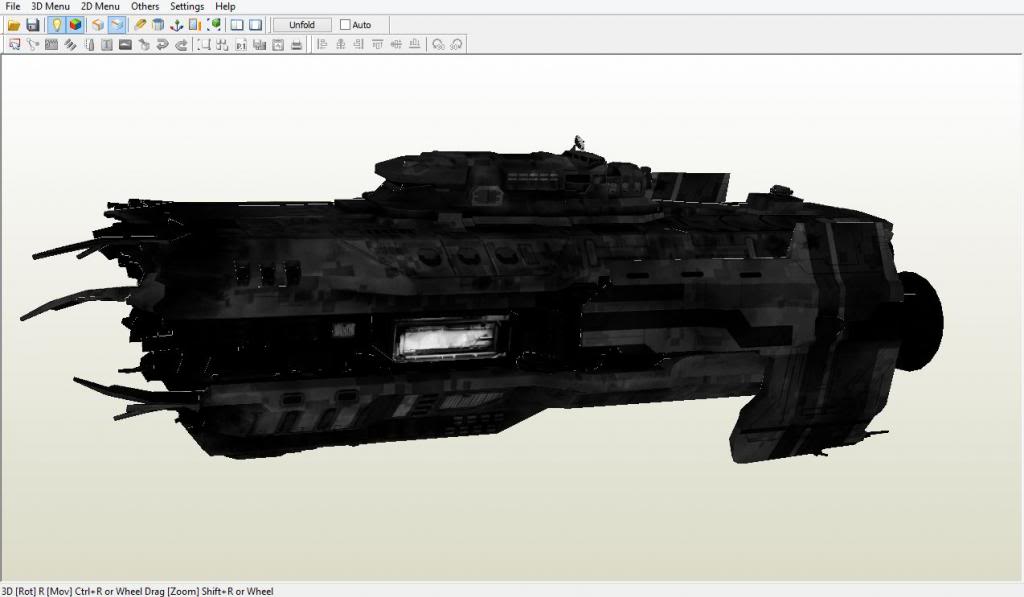Click the diagonal stripes flap tool icon
This screenshot has height=597, width=1024.
(x=70, y=44)
